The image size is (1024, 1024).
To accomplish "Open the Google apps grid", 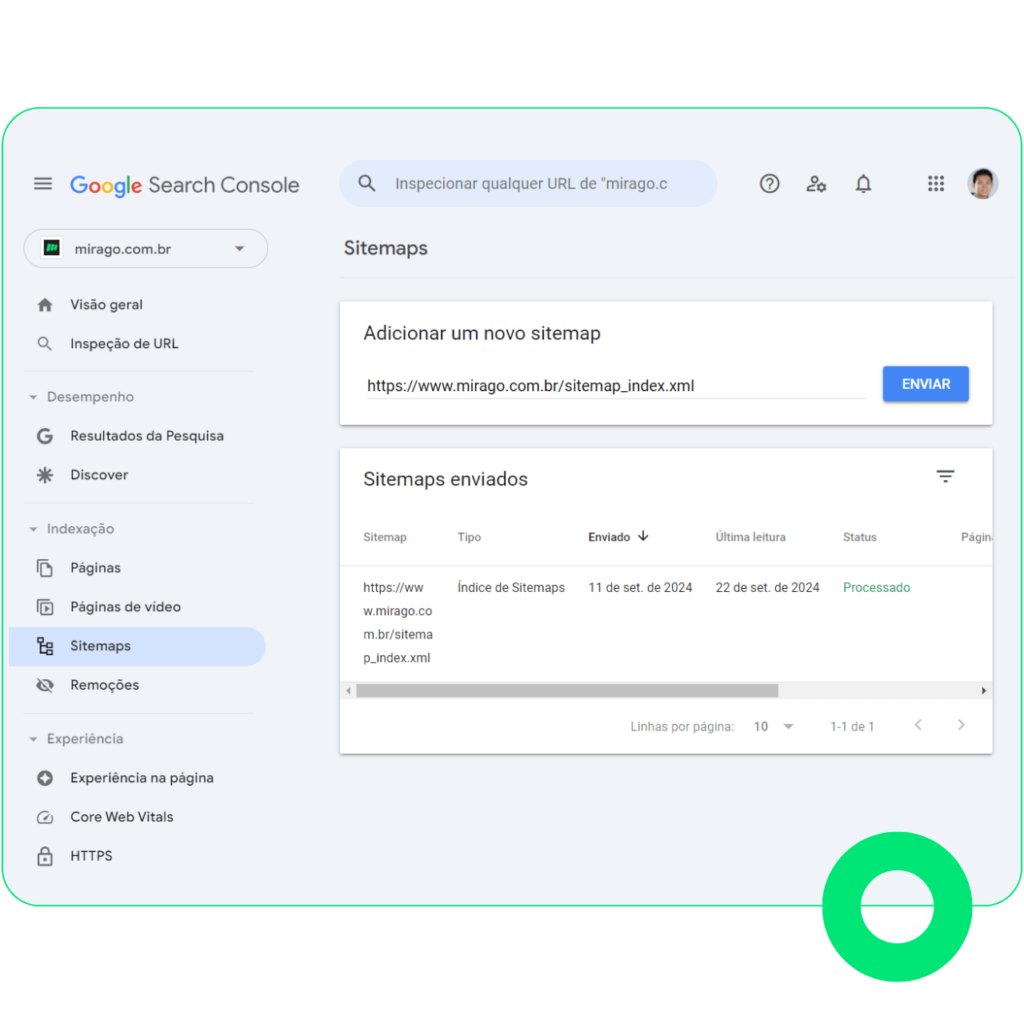I will point(936,184).
